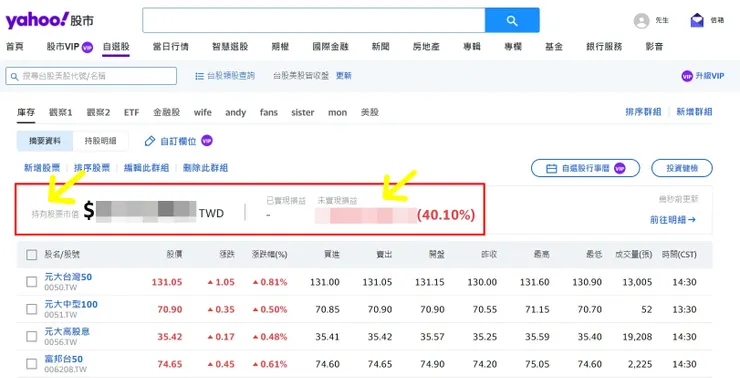Switch to the 觀察2 group tab

tap(98, 112)
